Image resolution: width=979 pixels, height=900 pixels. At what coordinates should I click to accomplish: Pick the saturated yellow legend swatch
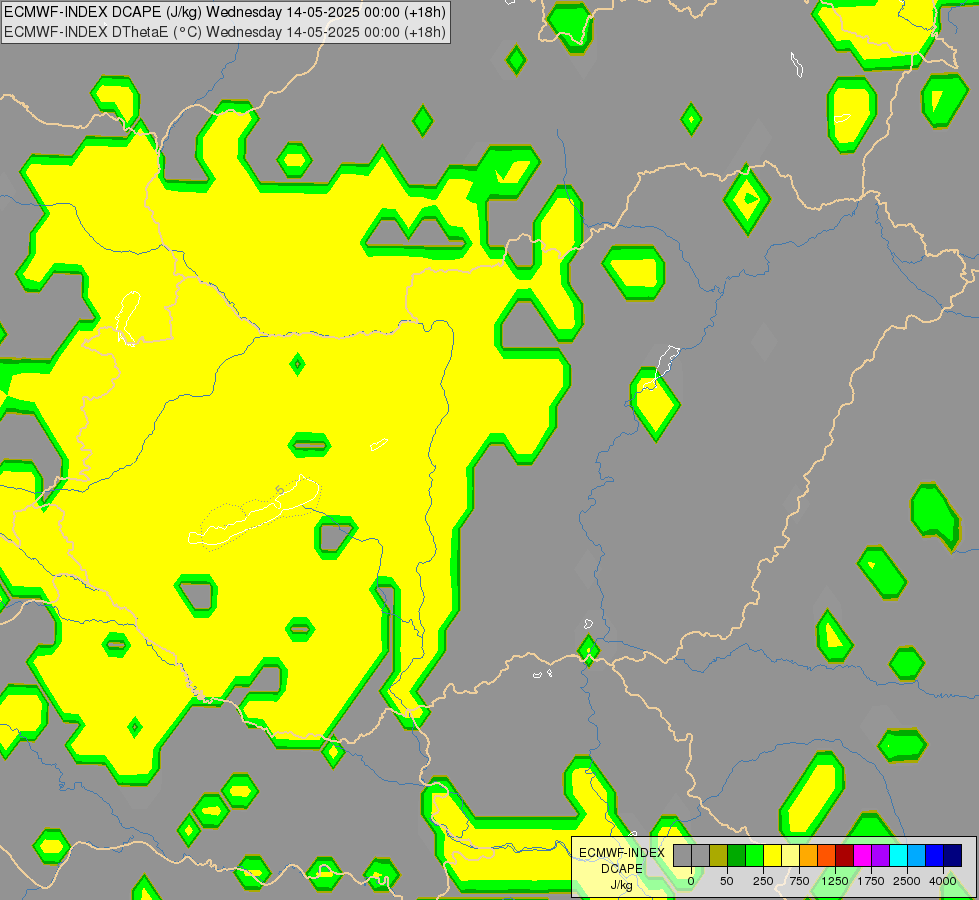[773, 855]
